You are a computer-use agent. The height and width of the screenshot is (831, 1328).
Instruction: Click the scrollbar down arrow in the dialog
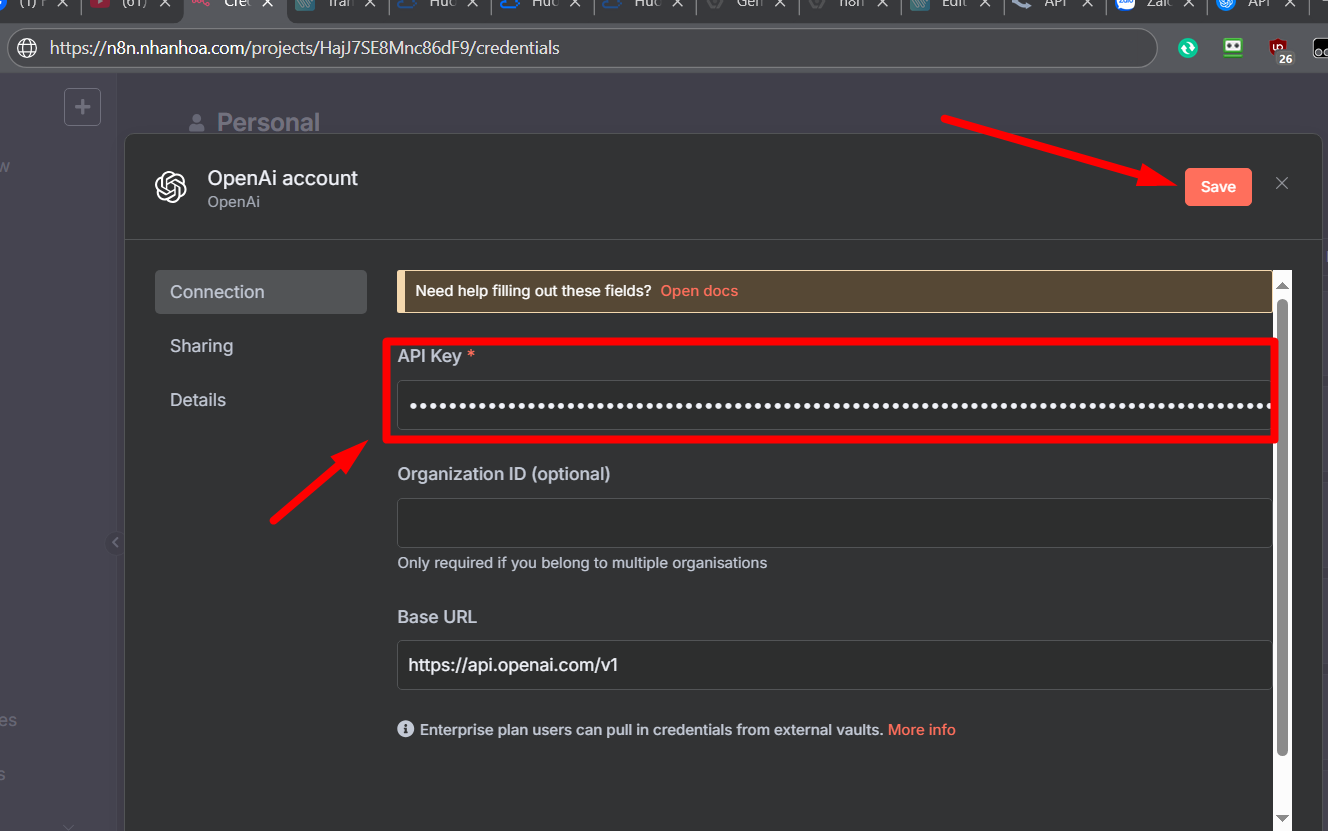pos(1283,819)
